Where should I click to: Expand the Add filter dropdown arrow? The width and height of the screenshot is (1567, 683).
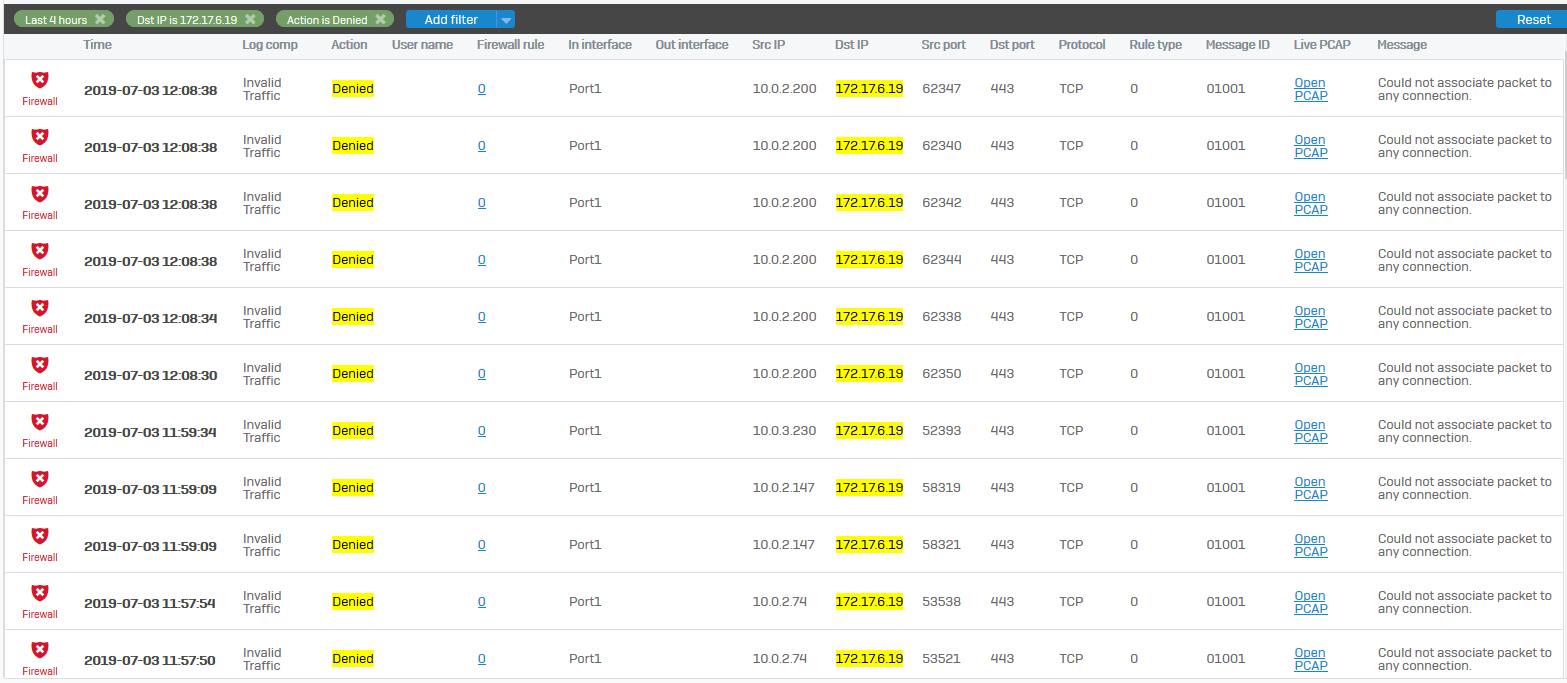point(506,19)
